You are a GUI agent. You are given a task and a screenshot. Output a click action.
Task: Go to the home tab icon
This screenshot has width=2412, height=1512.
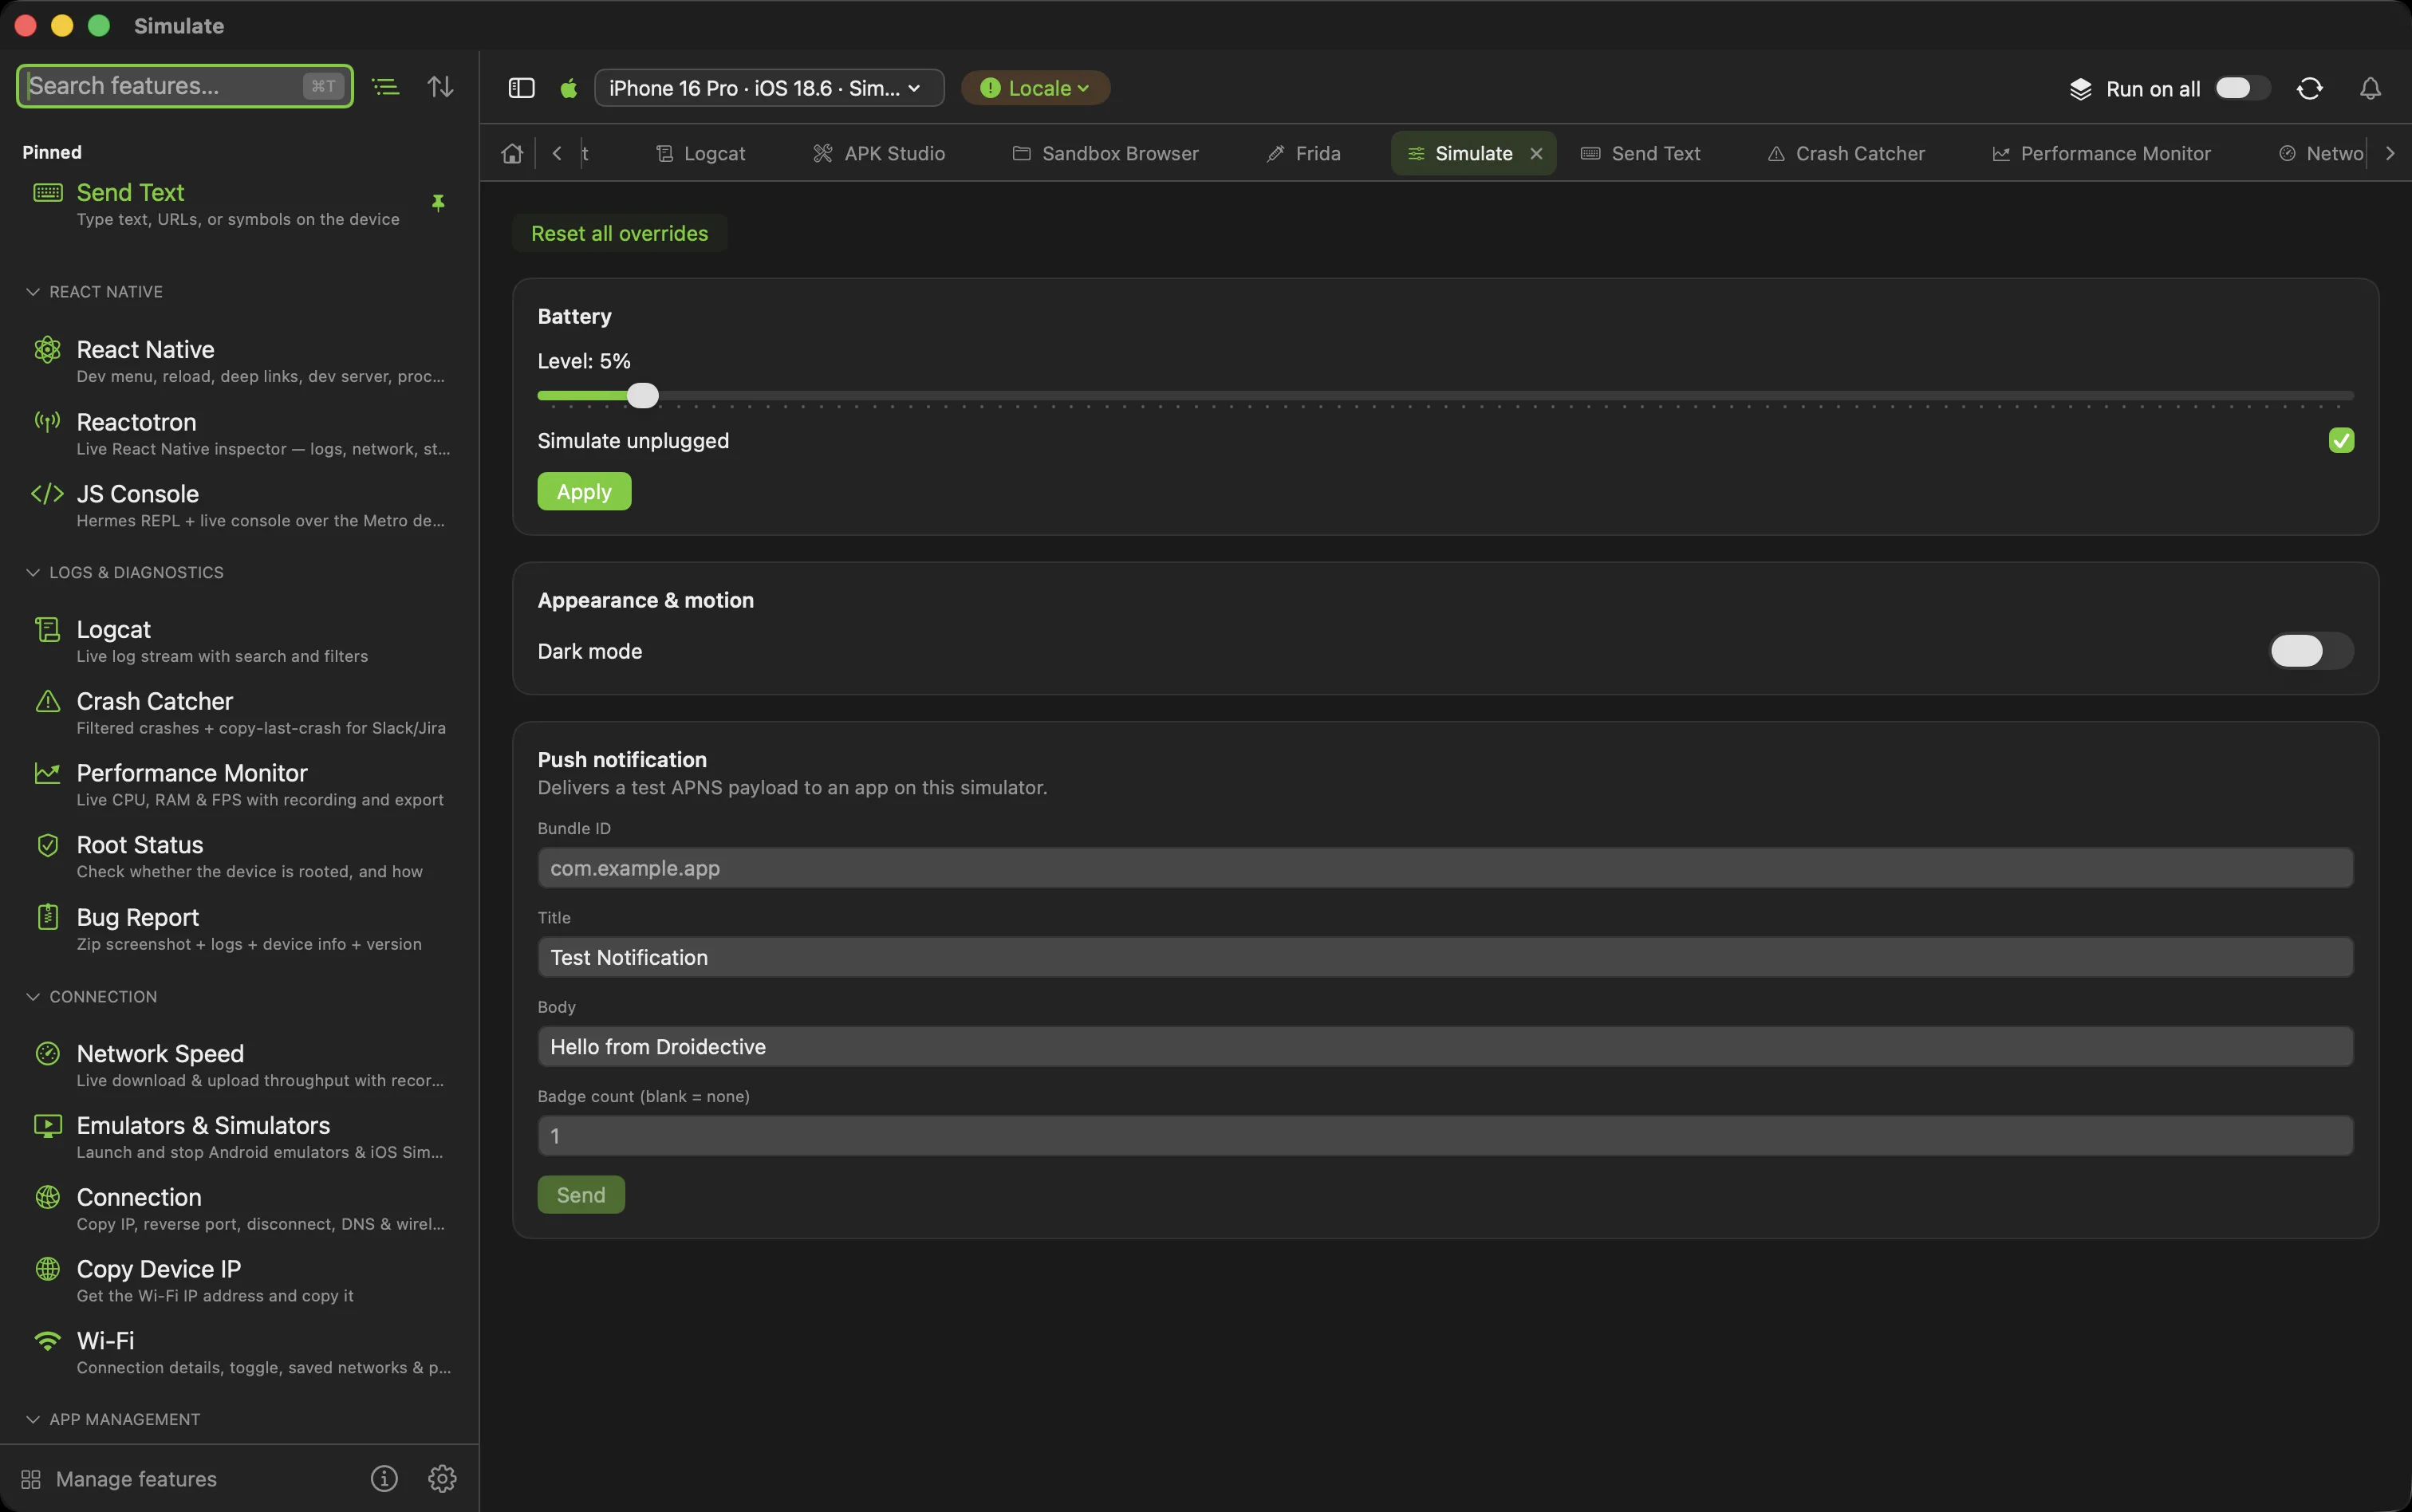tap(512, 153)
